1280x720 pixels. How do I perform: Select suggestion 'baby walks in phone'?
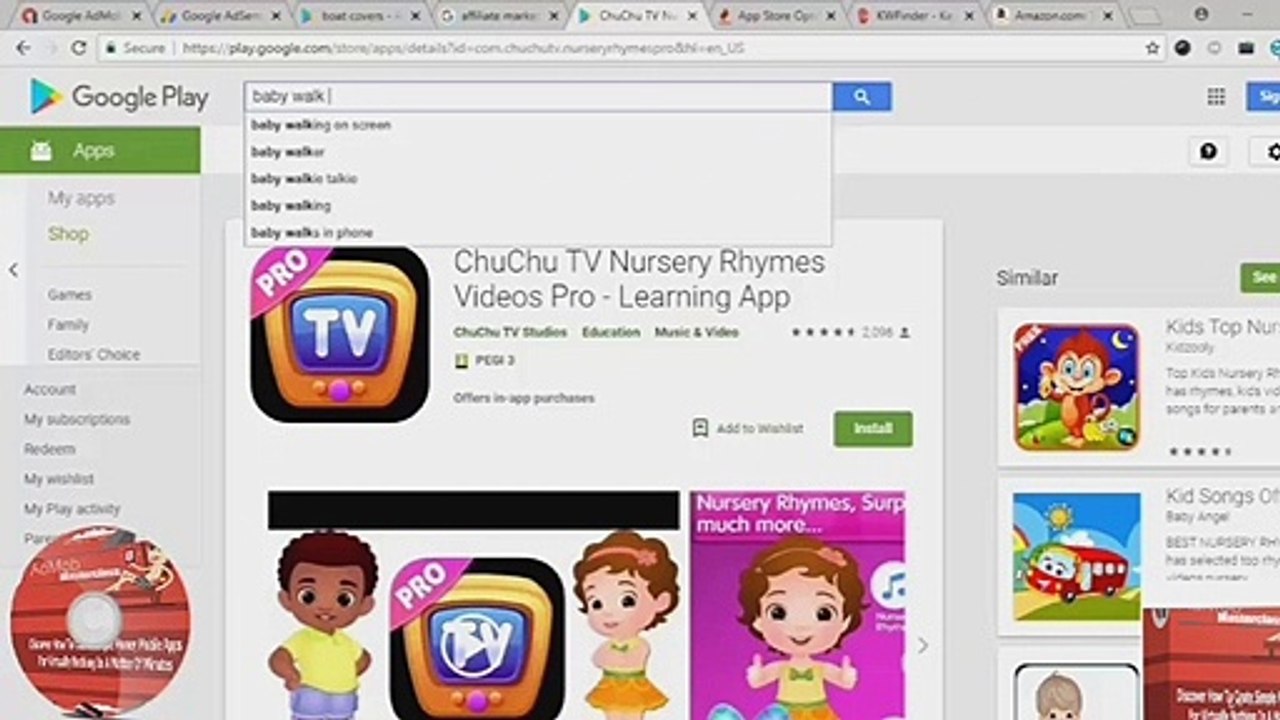[539, 232]
